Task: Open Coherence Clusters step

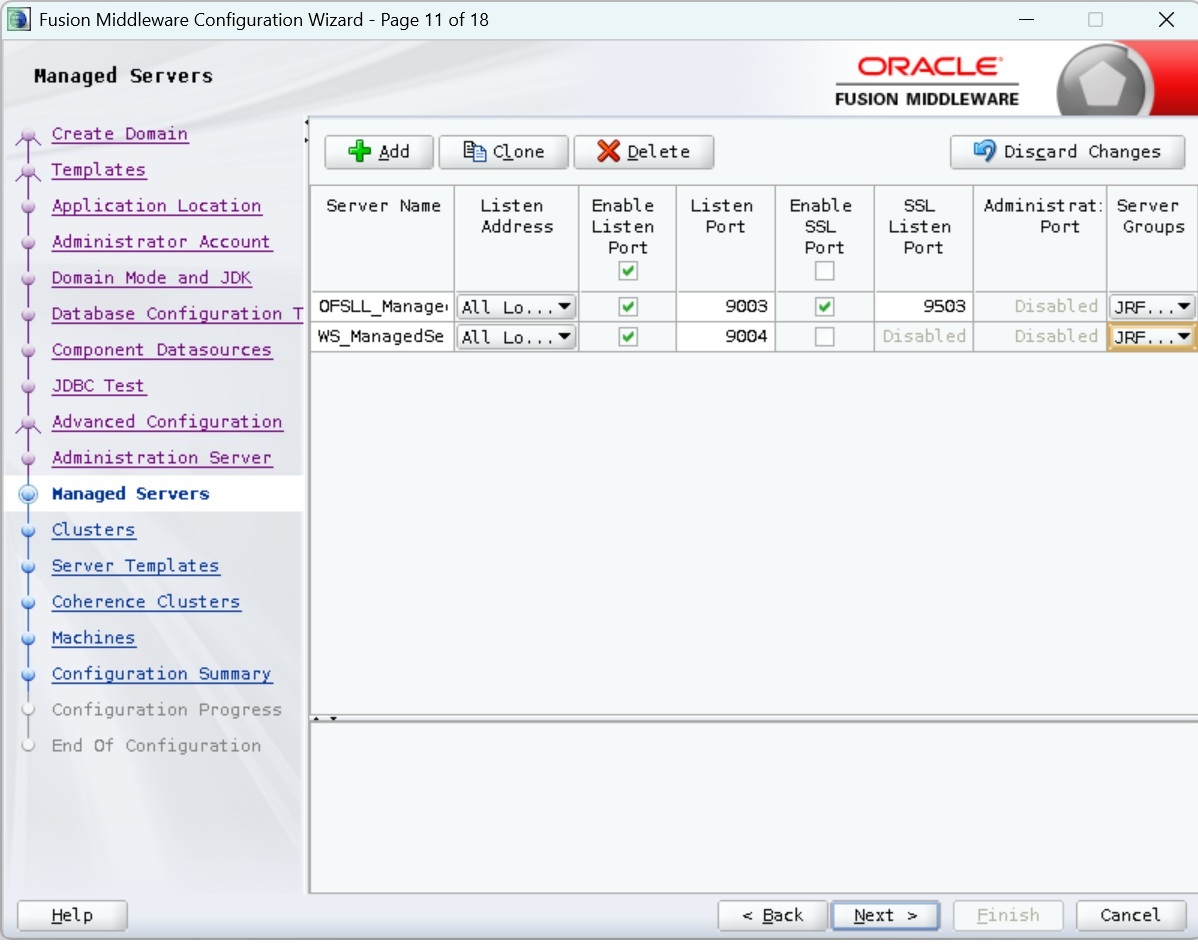Action: click(x=146, y=601)
